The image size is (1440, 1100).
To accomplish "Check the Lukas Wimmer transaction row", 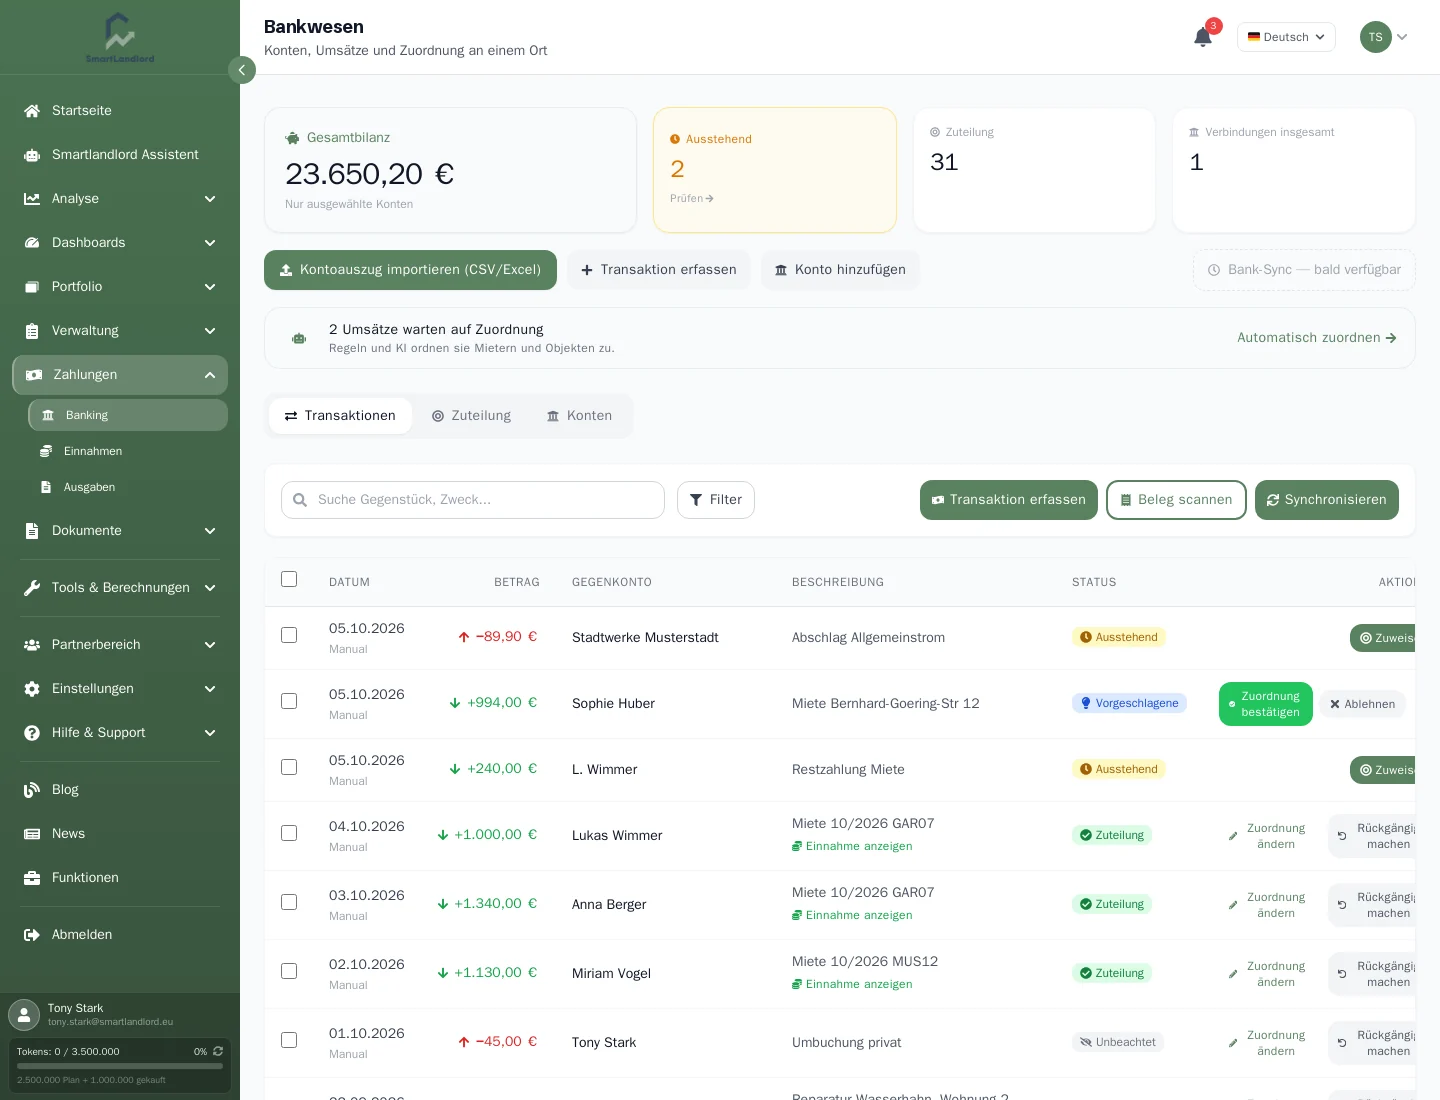I will coord(289,833).
